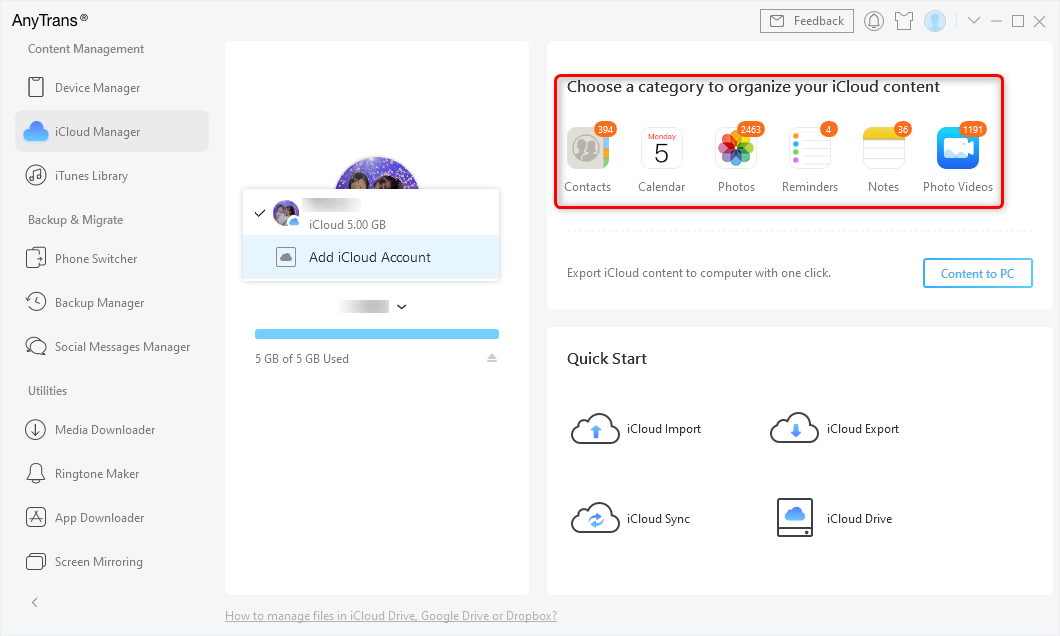Click the iCloud storage usage bar
Viewport: 1060px width, 636px height.
[377, 334]
